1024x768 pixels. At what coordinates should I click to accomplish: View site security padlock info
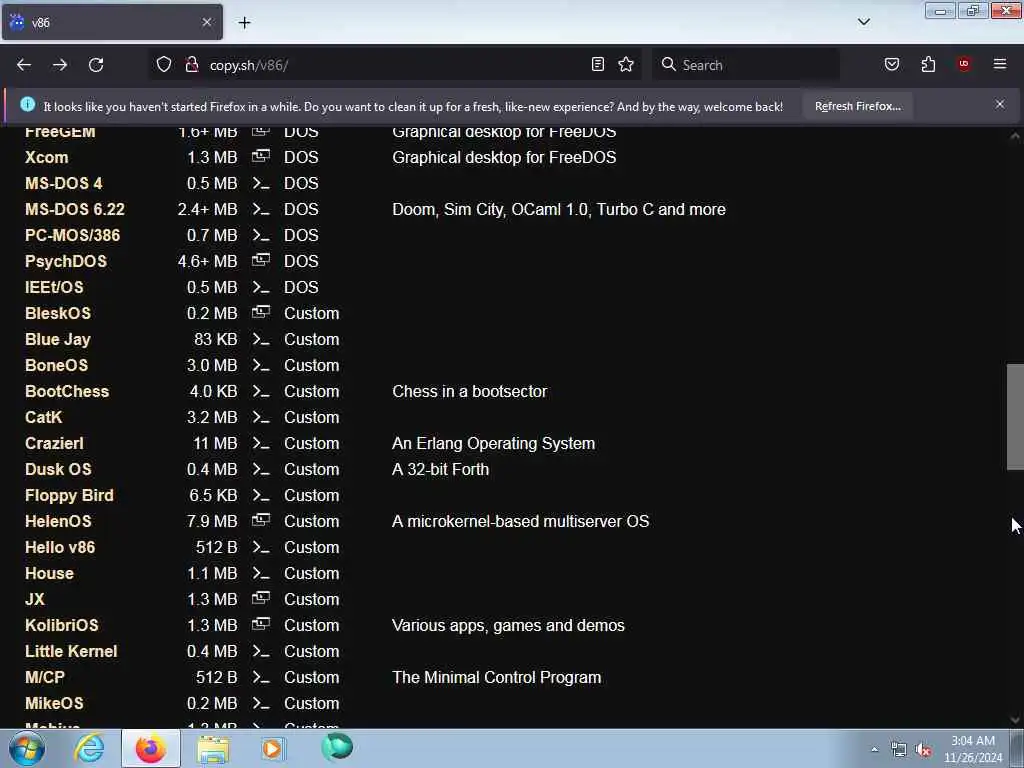click(x=192, y=64)
